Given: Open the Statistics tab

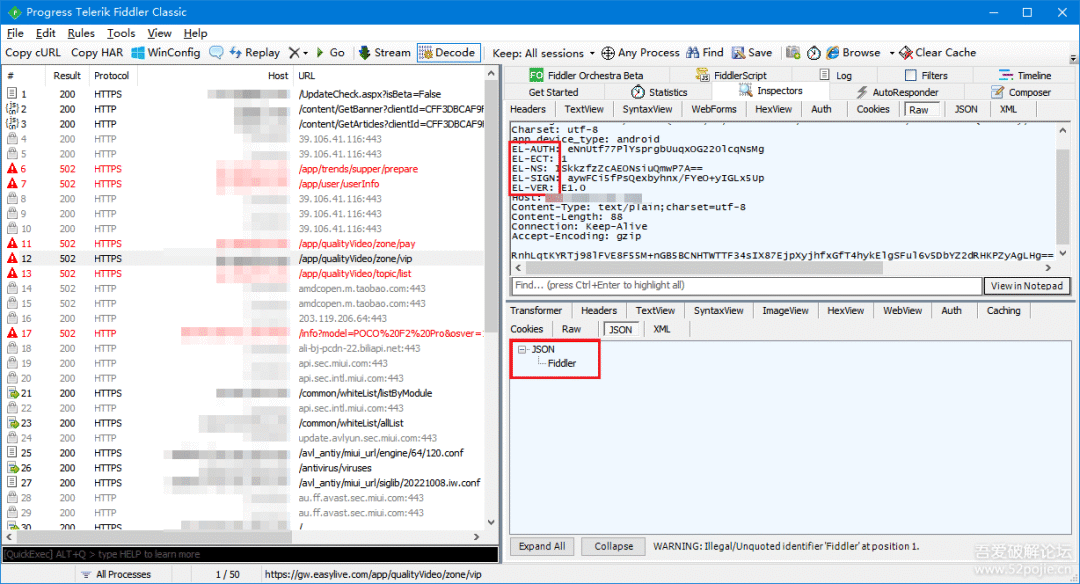Looking at the screenshot, I should coord(659,92).
